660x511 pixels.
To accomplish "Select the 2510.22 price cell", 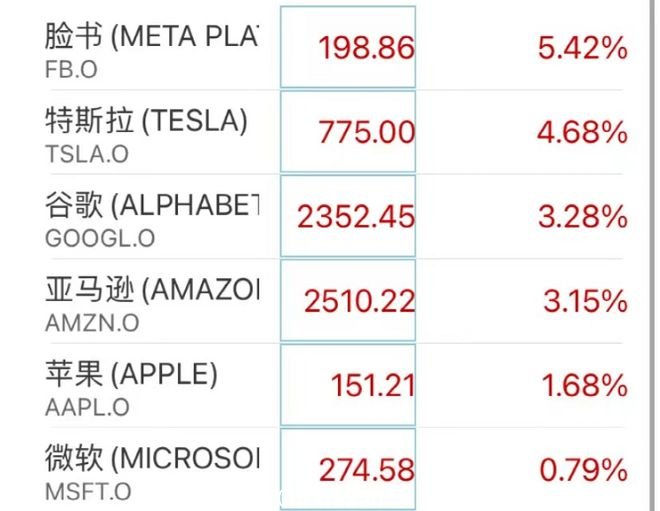I will [348, 301].
